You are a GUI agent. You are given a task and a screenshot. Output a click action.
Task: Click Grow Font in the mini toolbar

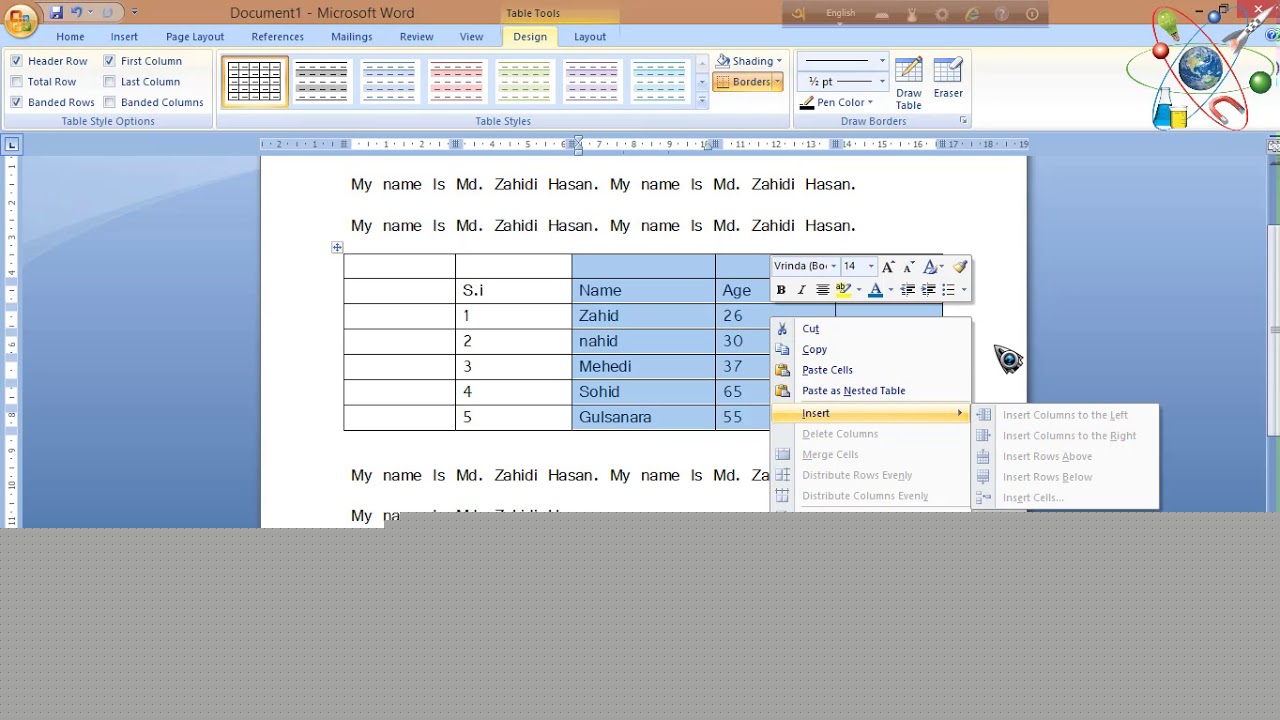coord(887,266)
